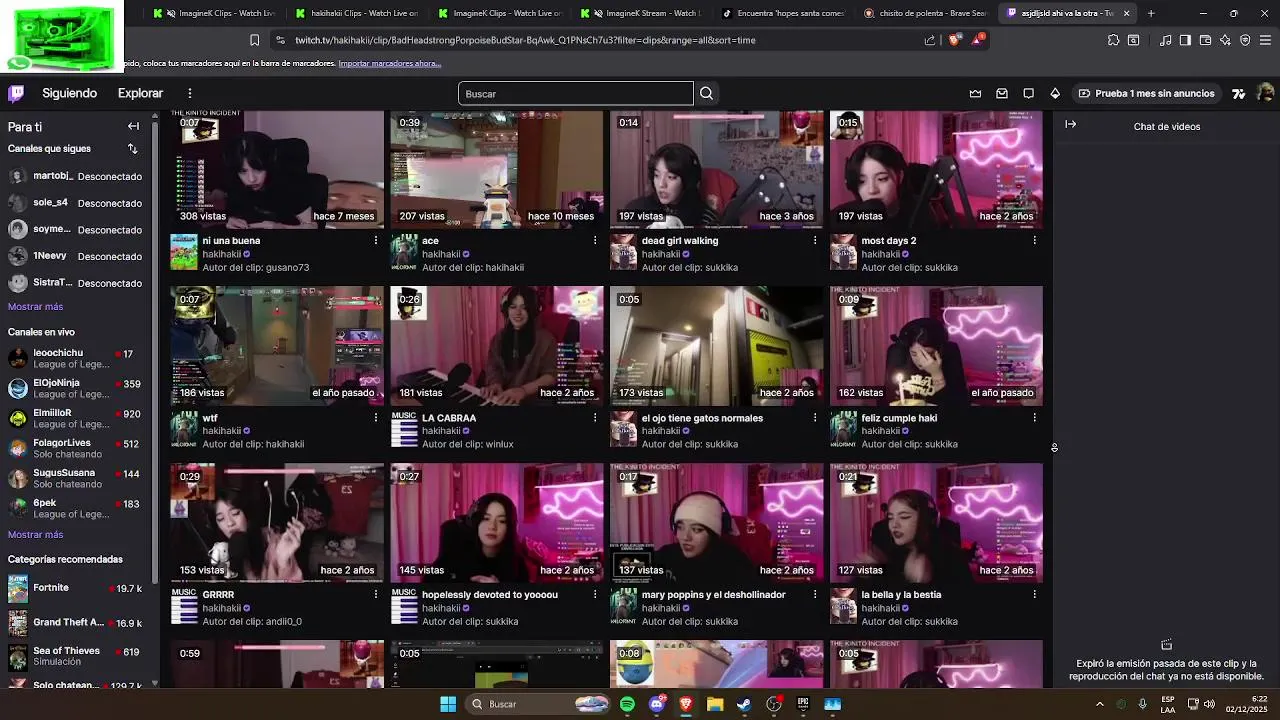Open options menu for clip 'most days 2'

click(x=1035, y=240)
